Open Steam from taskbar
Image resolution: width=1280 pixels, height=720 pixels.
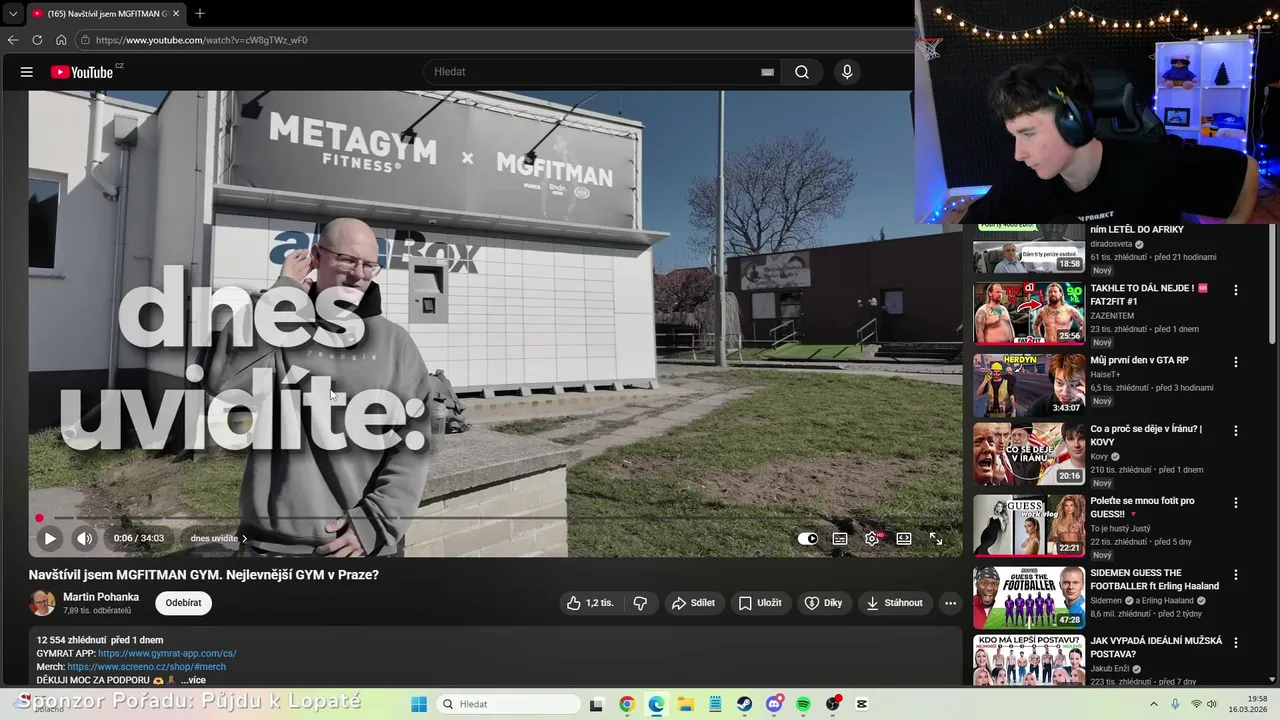pos(745,704)
